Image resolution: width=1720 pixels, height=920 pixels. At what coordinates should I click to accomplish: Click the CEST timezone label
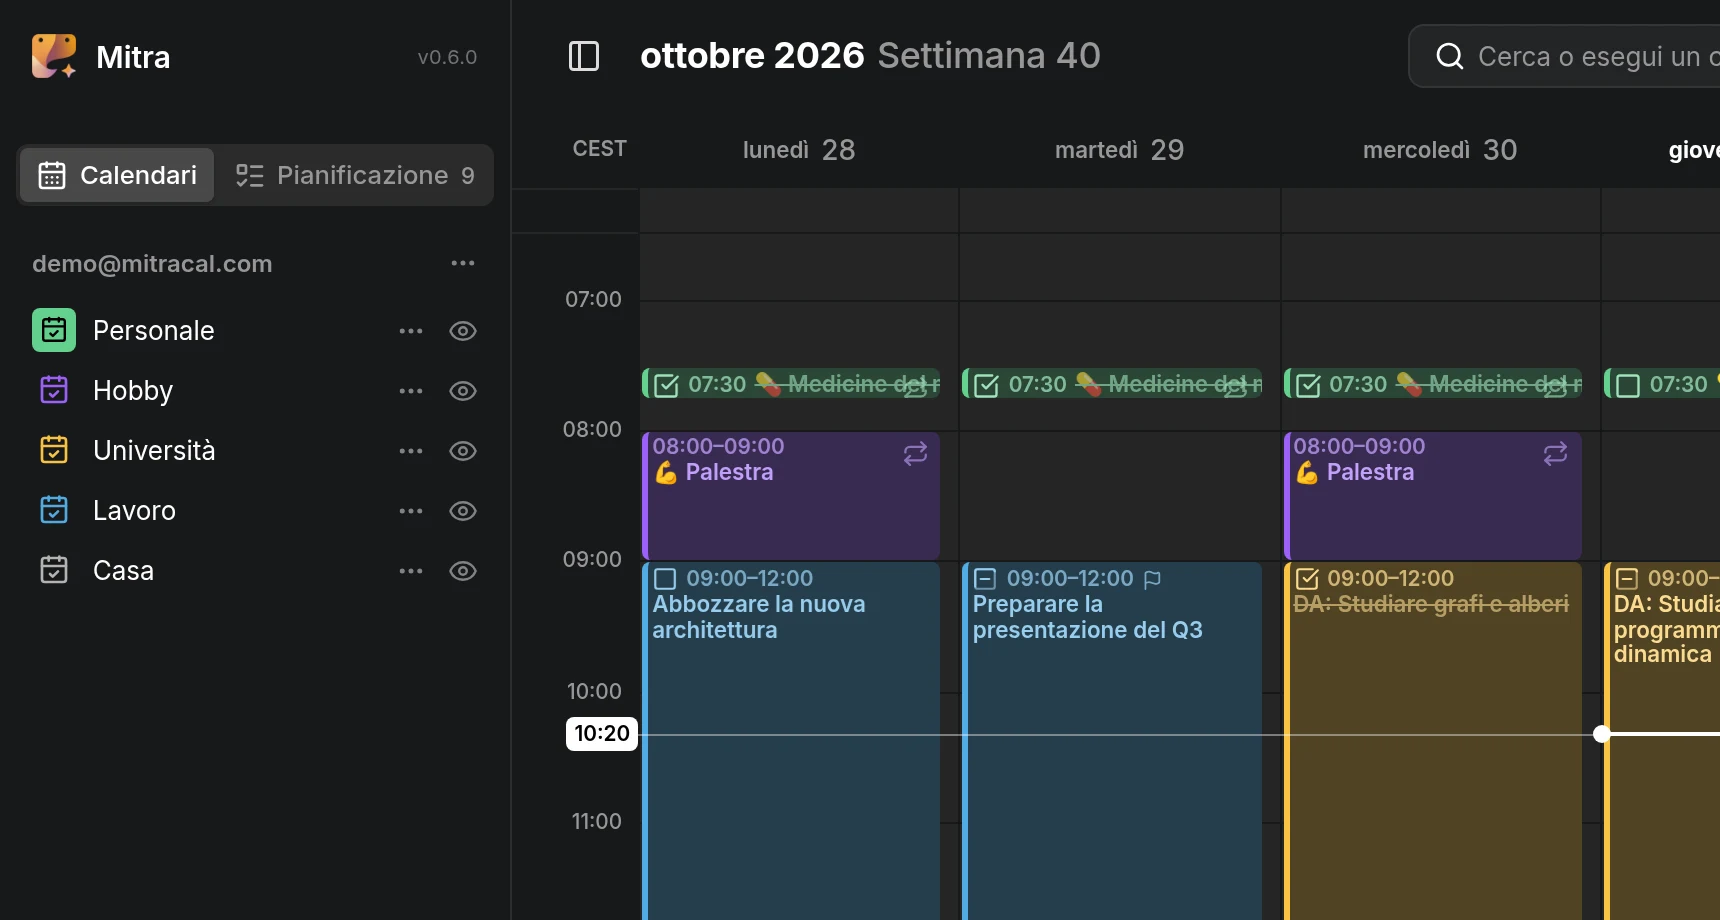point(599,149)
